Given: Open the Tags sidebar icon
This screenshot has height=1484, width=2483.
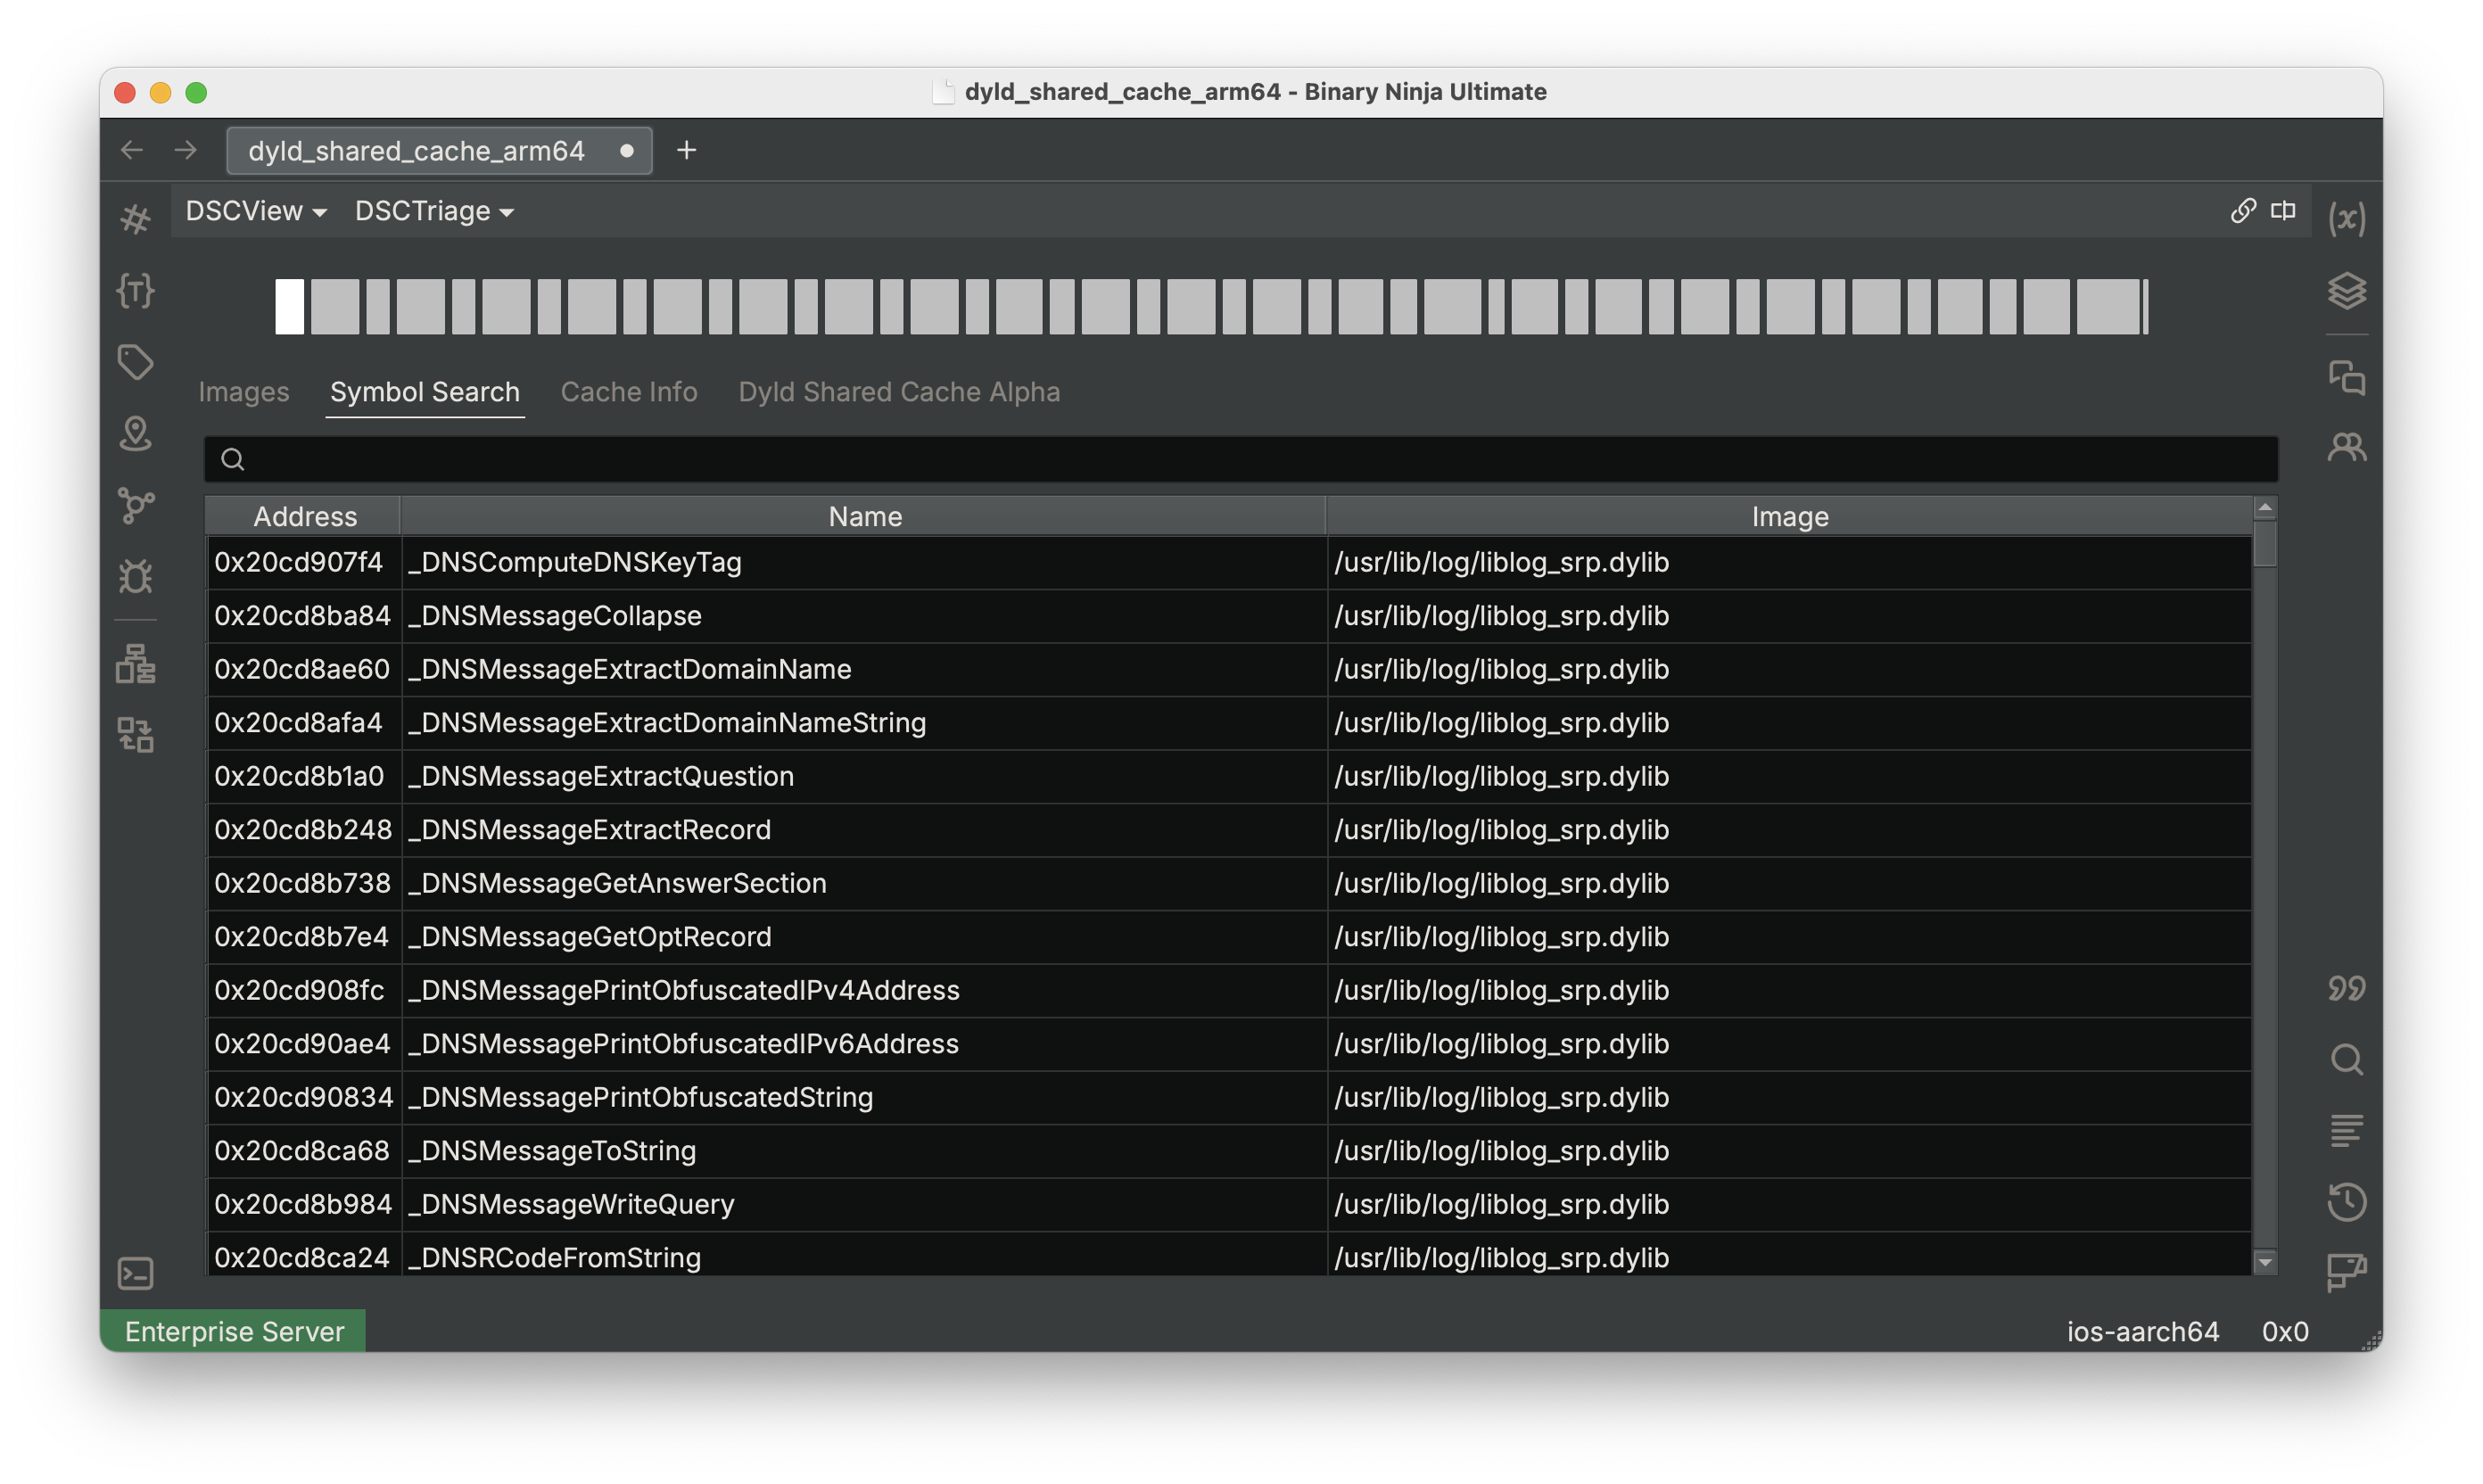Looking at the screenshot, I should tap(135, 362).
